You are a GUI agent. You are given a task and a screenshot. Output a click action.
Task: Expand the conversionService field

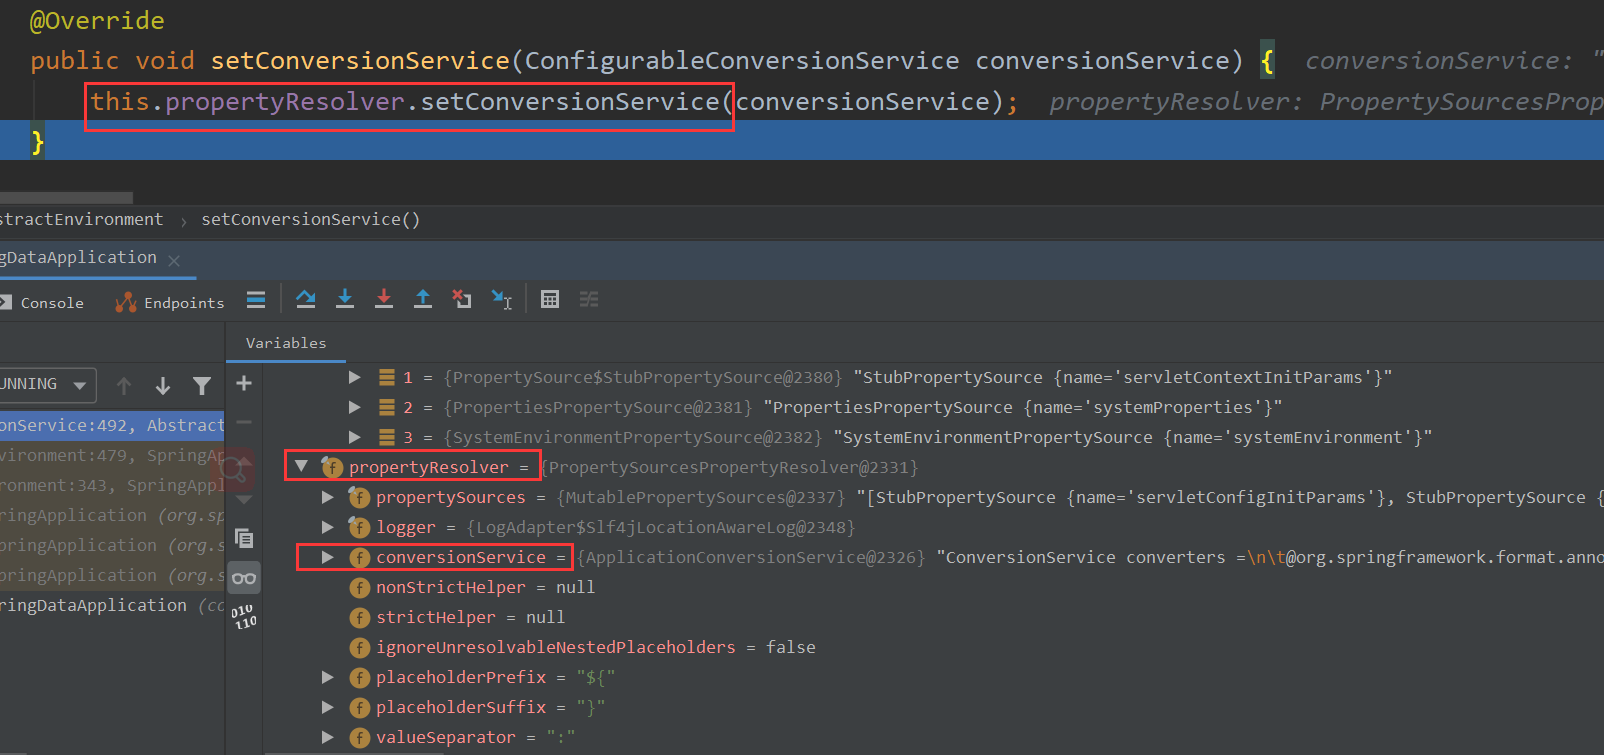[327, 557]
